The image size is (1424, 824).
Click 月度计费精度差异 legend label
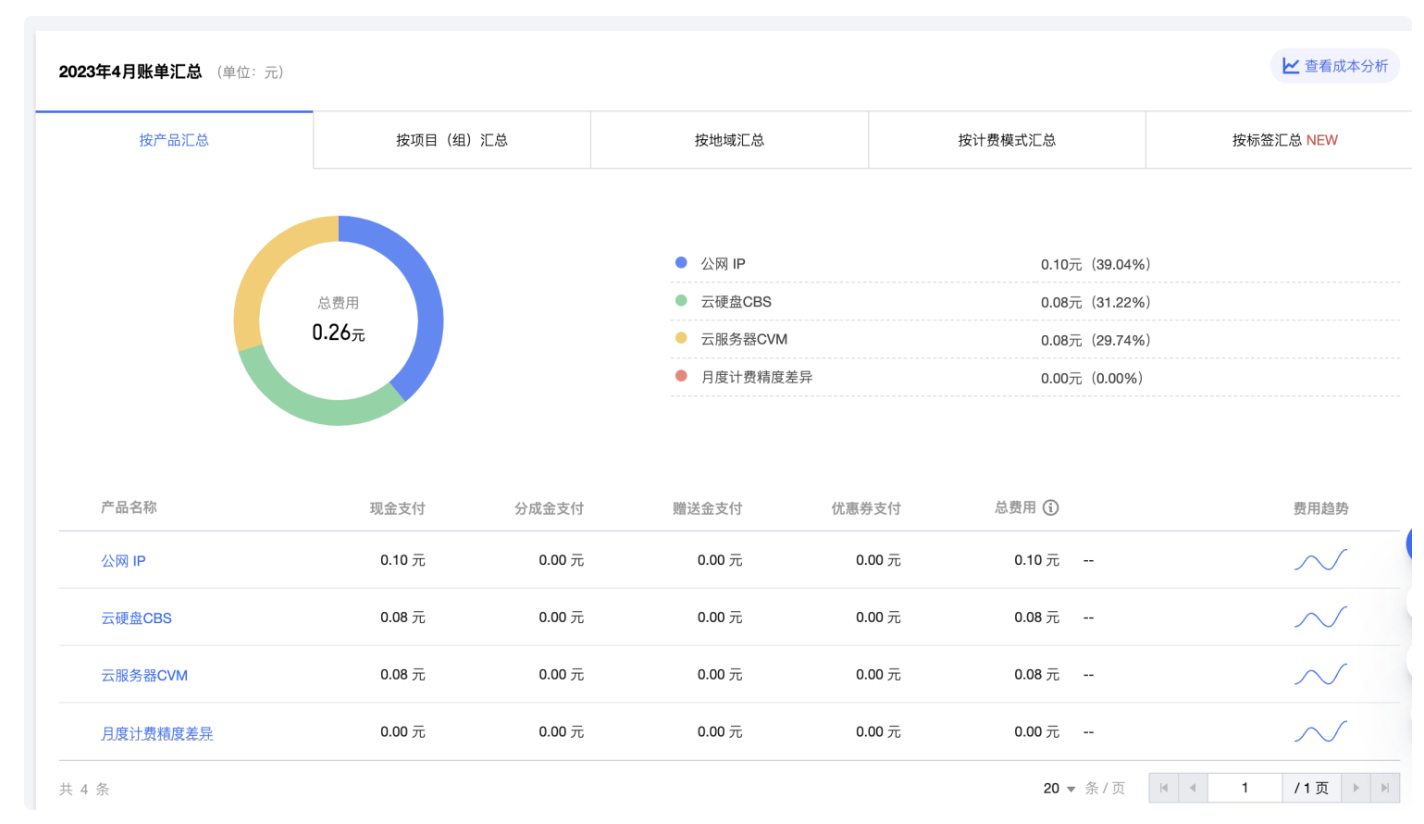[x=757, y=377]
